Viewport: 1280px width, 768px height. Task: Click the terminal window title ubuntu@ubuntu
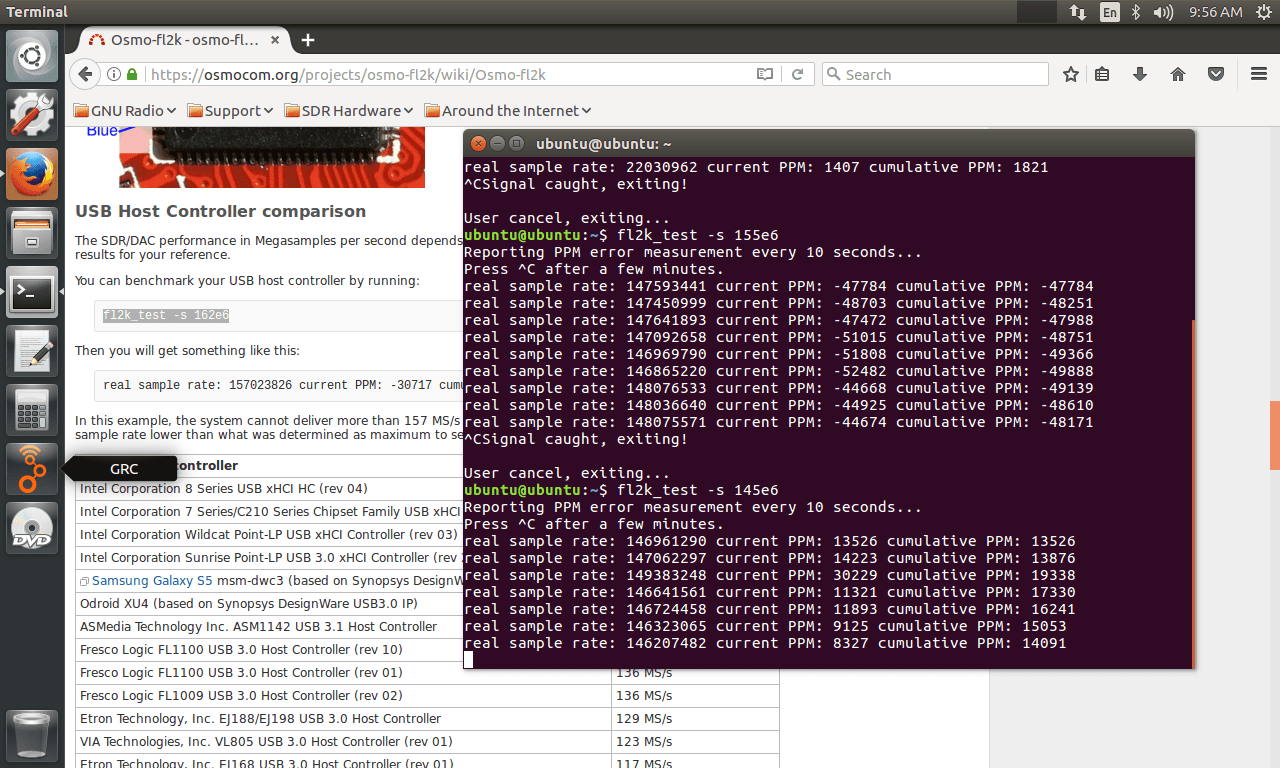(x=604, y=144)
